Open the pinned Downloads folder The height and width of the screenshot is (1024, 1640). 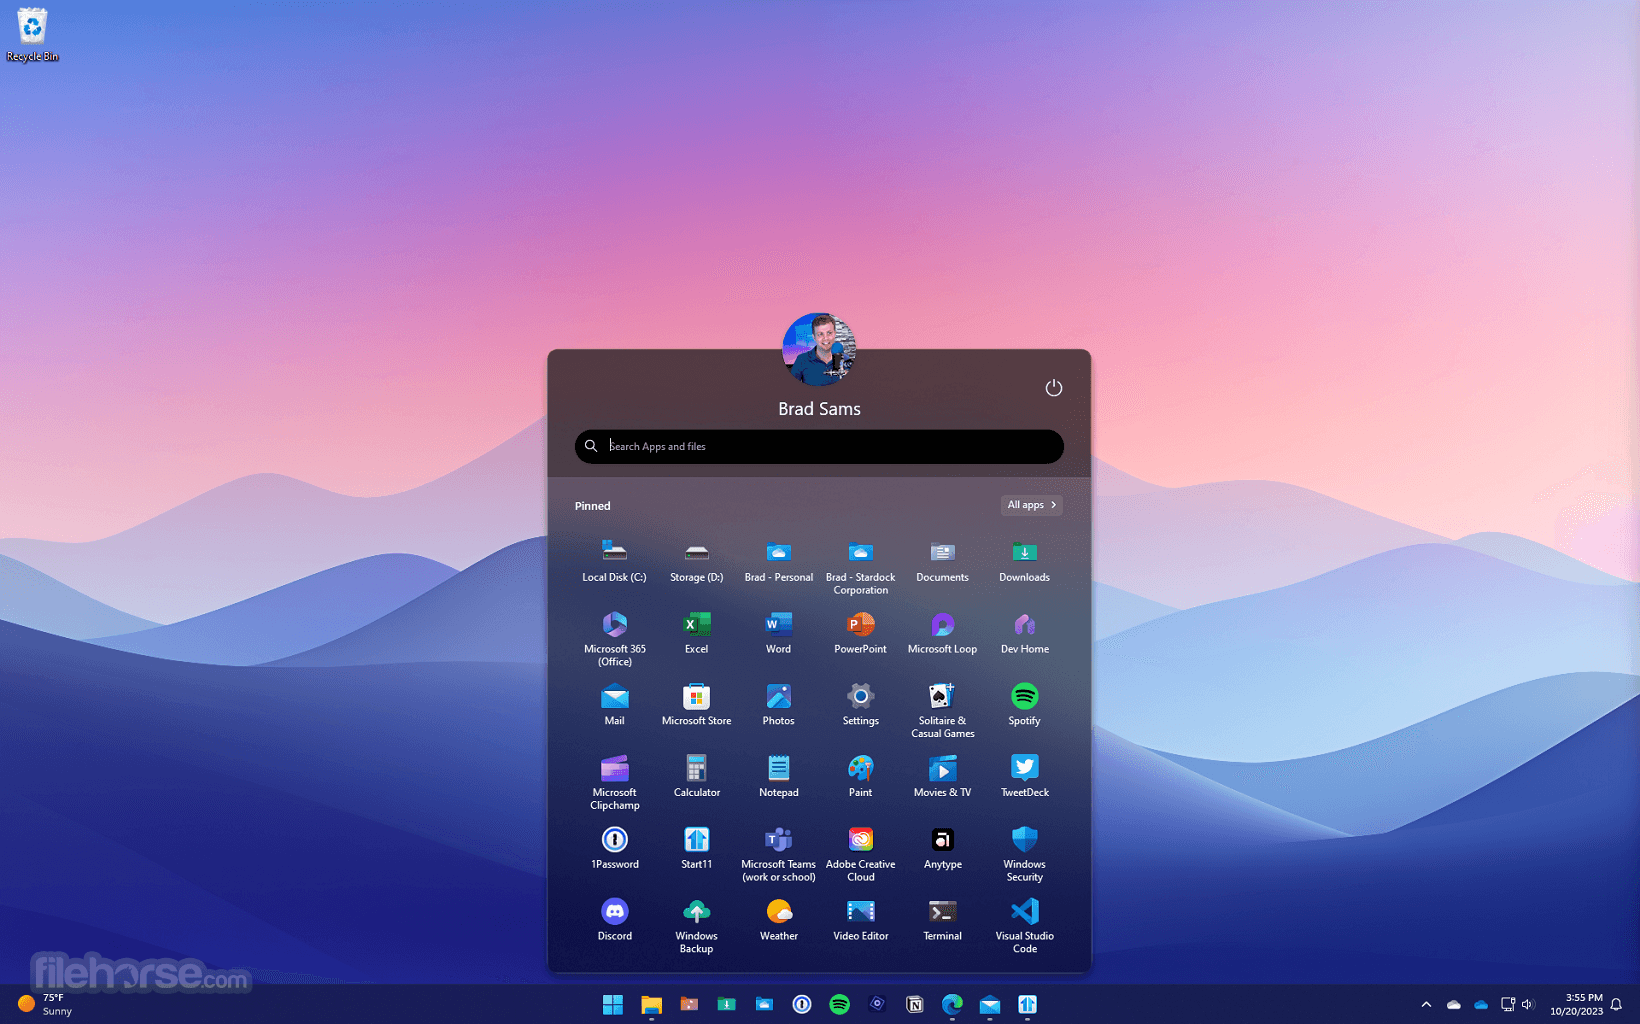pos(1024,561)
